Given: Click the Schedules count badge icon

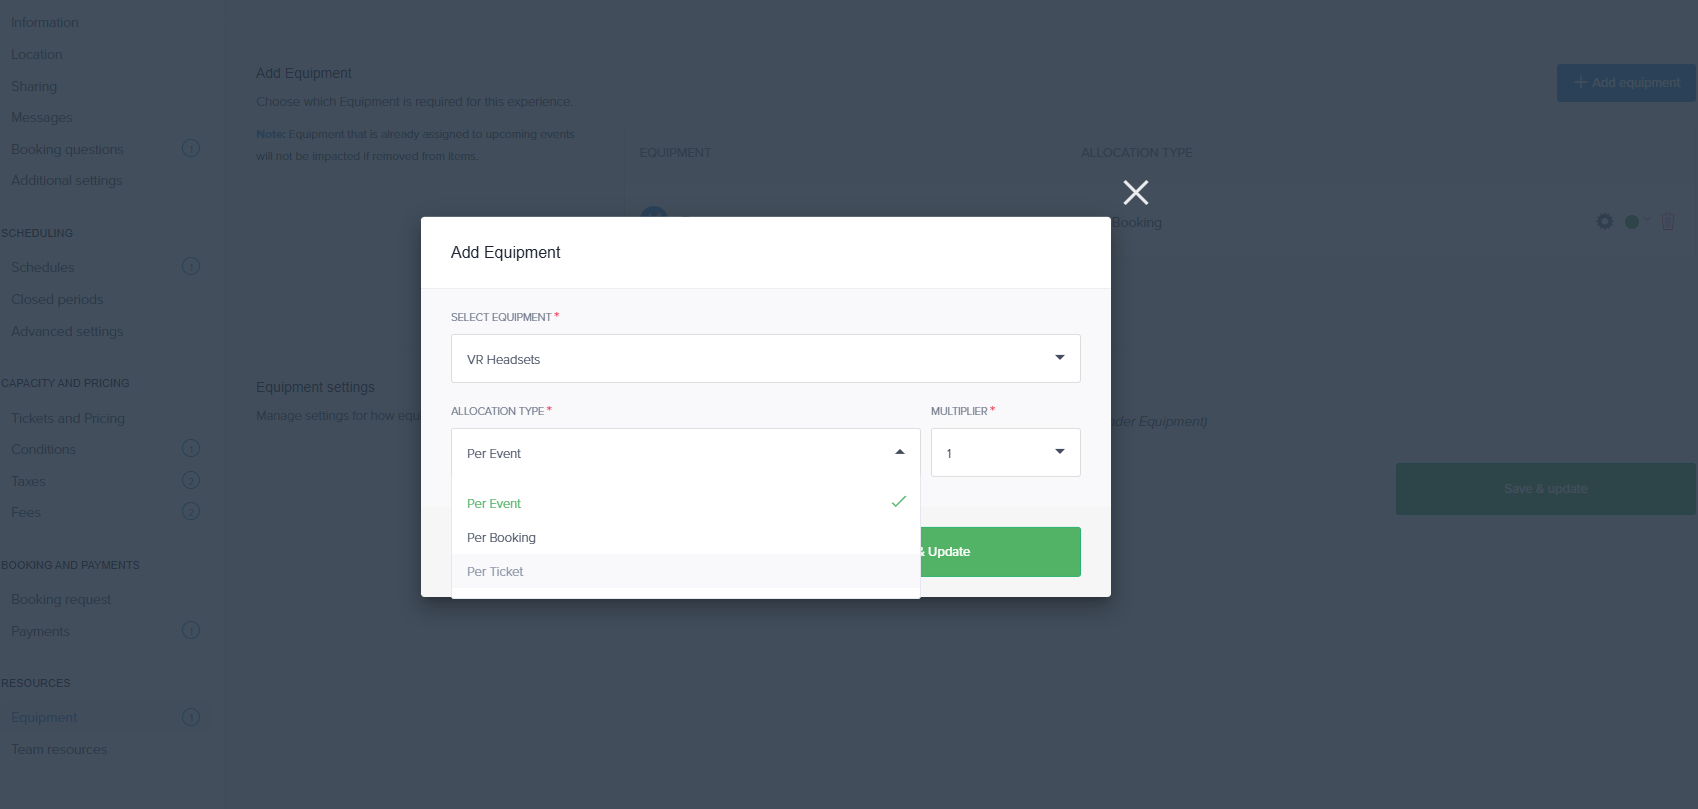Looking at the screenshot, I should point(191,267).
